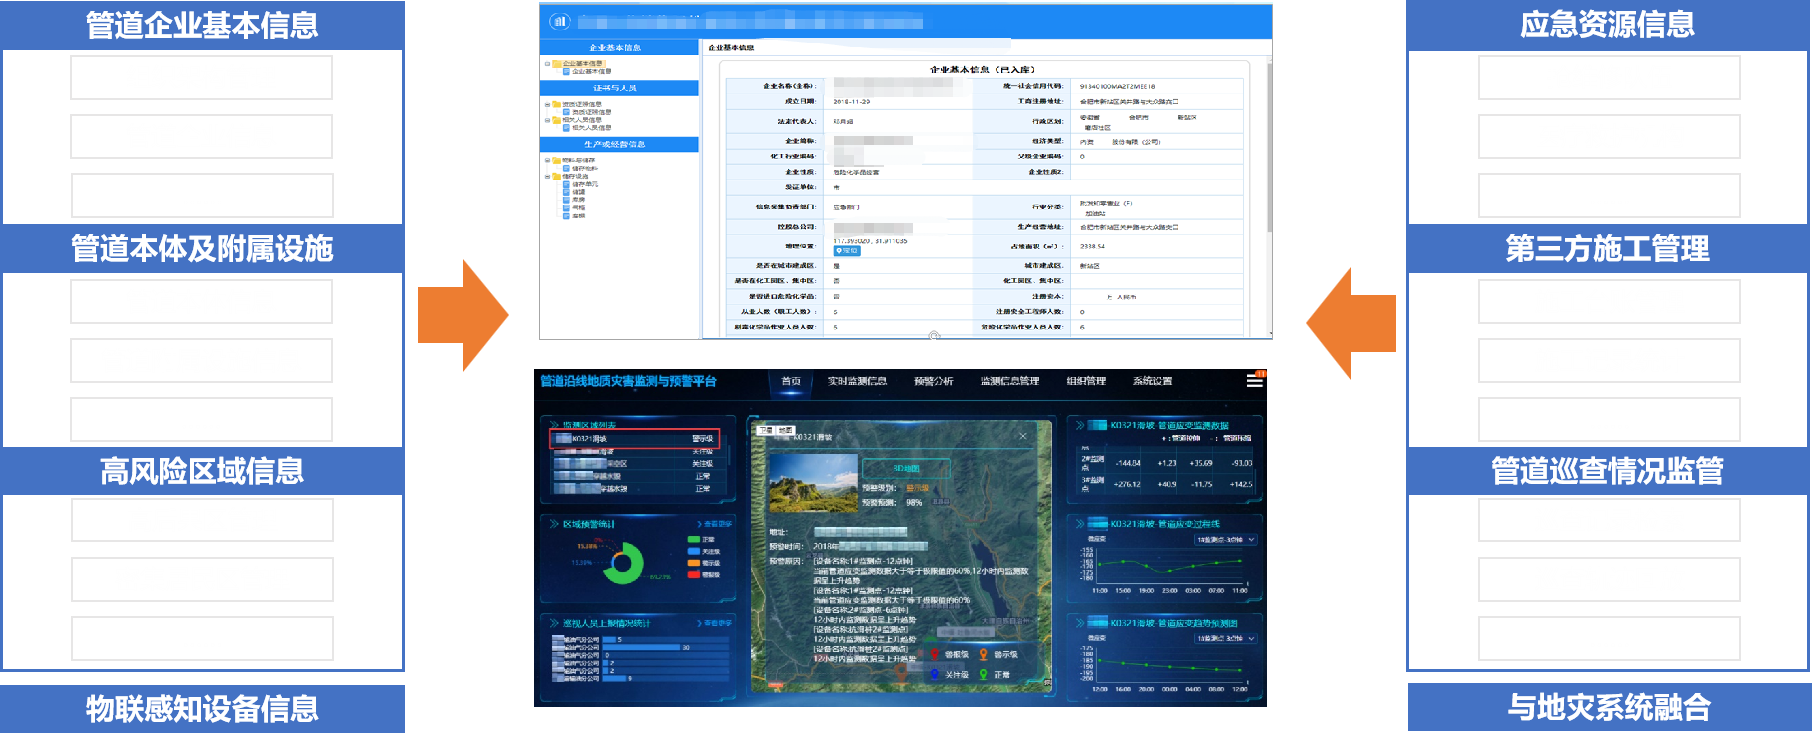Open monitoring point dropdown in 管道应变过程线
Screen dimensions: 1813x734
tap(1225, 540)
